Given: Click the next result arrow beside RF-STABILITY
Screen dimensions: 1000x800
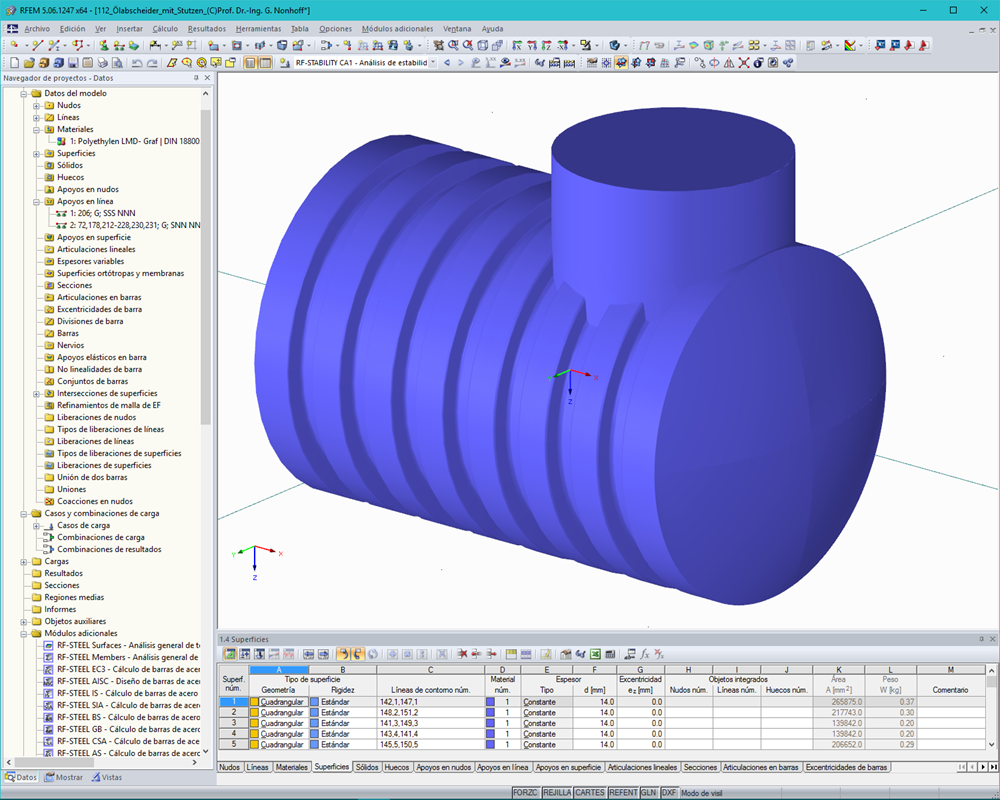Looking at the screenshot, I should coord(460,63).
